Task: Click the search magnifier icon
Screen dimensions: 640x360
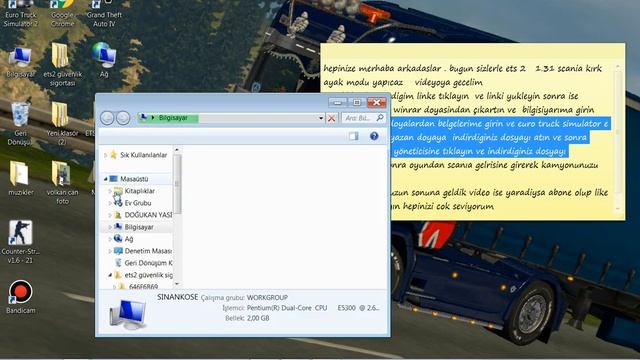Action: pos(380,118)
